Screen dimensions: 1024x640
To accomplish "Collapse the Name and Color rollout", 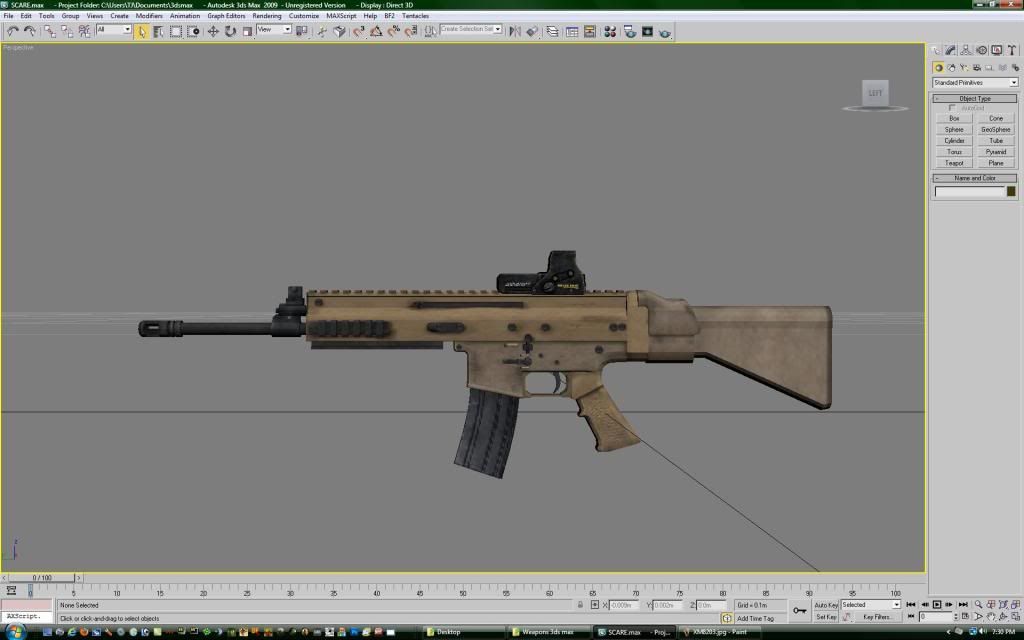I will click(974, 178).
